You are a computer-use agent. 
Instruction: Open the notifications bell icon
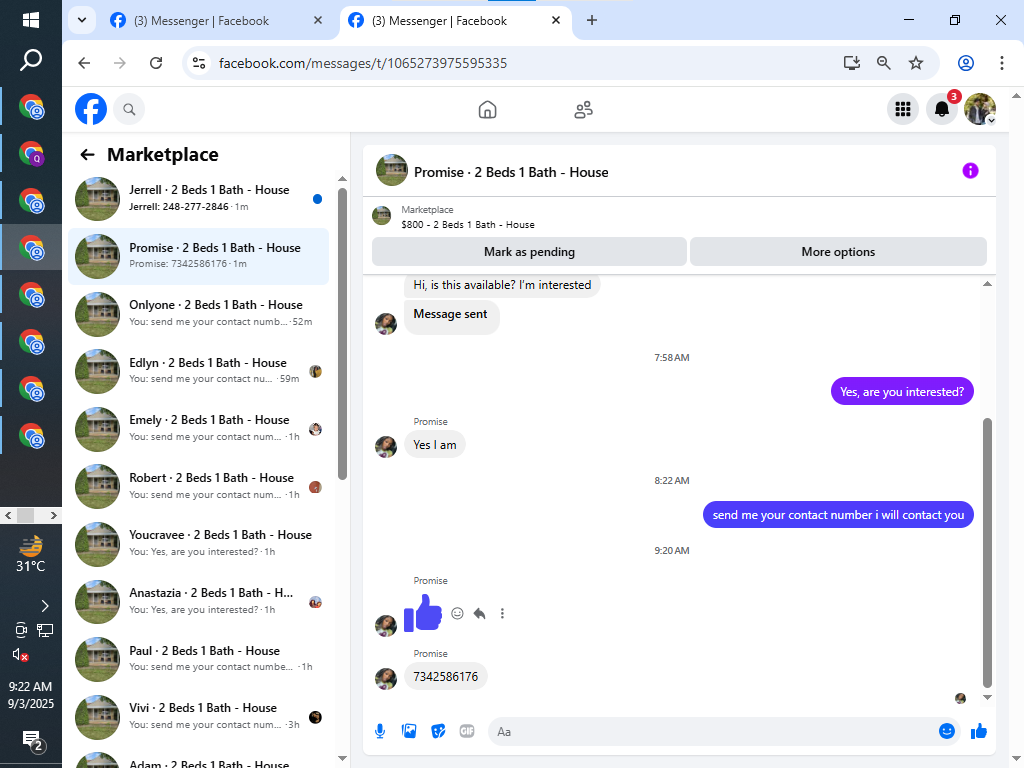pyautogui.click(x=942, y=109)
